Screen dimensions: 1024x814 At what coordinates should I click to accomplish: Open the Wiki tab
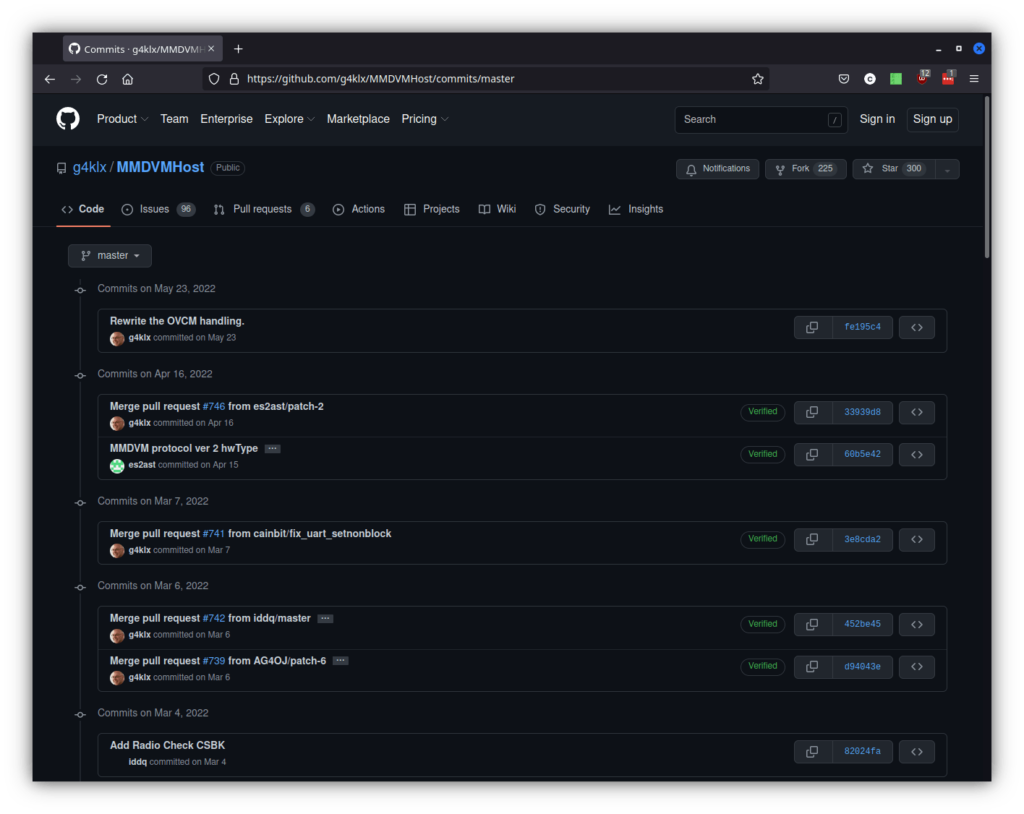(x=498, y=209)
